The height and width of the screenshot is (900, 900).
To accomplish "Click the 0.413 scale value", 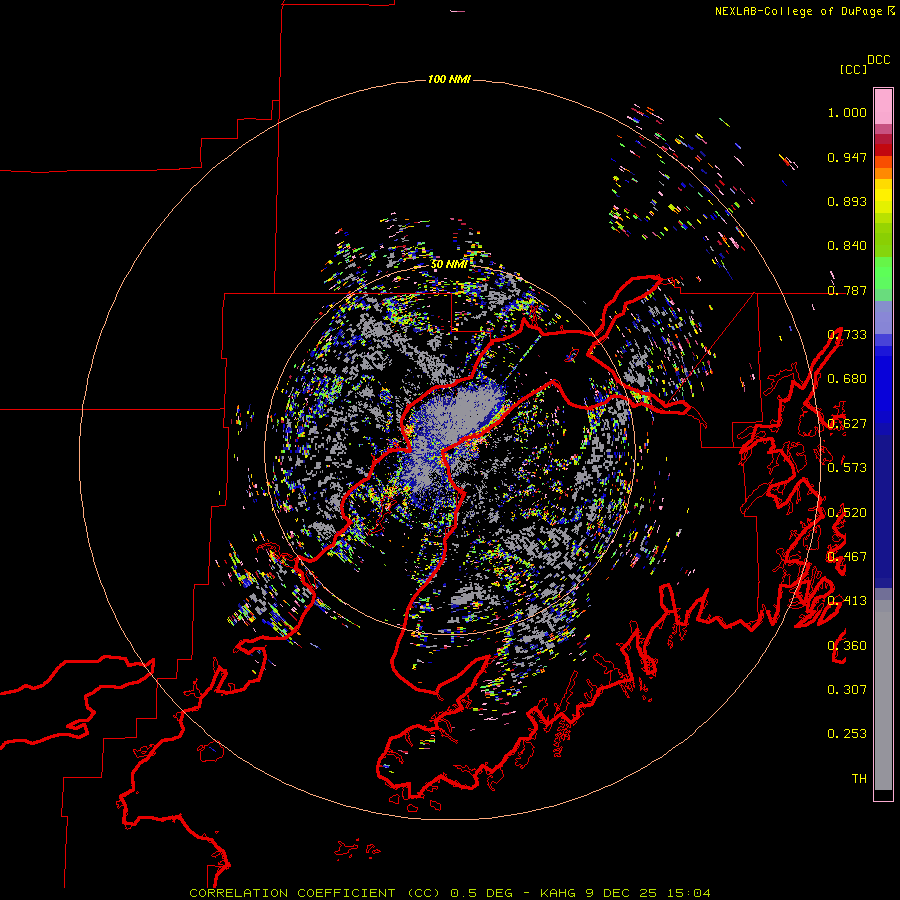I will [x=847, y=601].
